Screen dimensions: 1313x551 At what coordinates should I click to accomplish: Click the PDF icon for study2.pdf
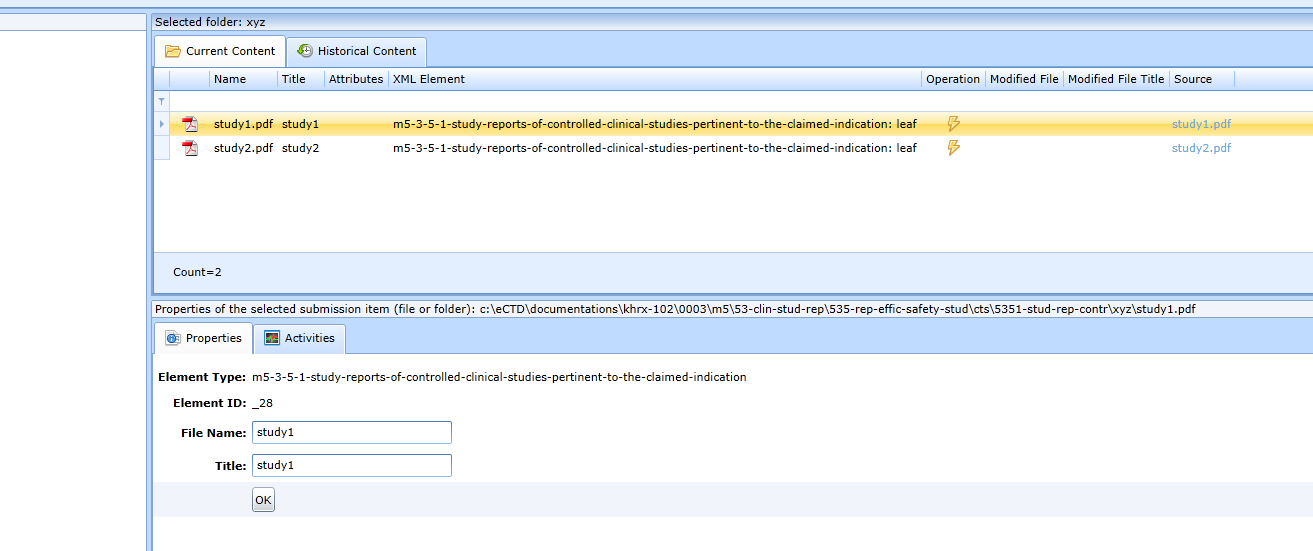pyautogui.click(x=190, y=148)
